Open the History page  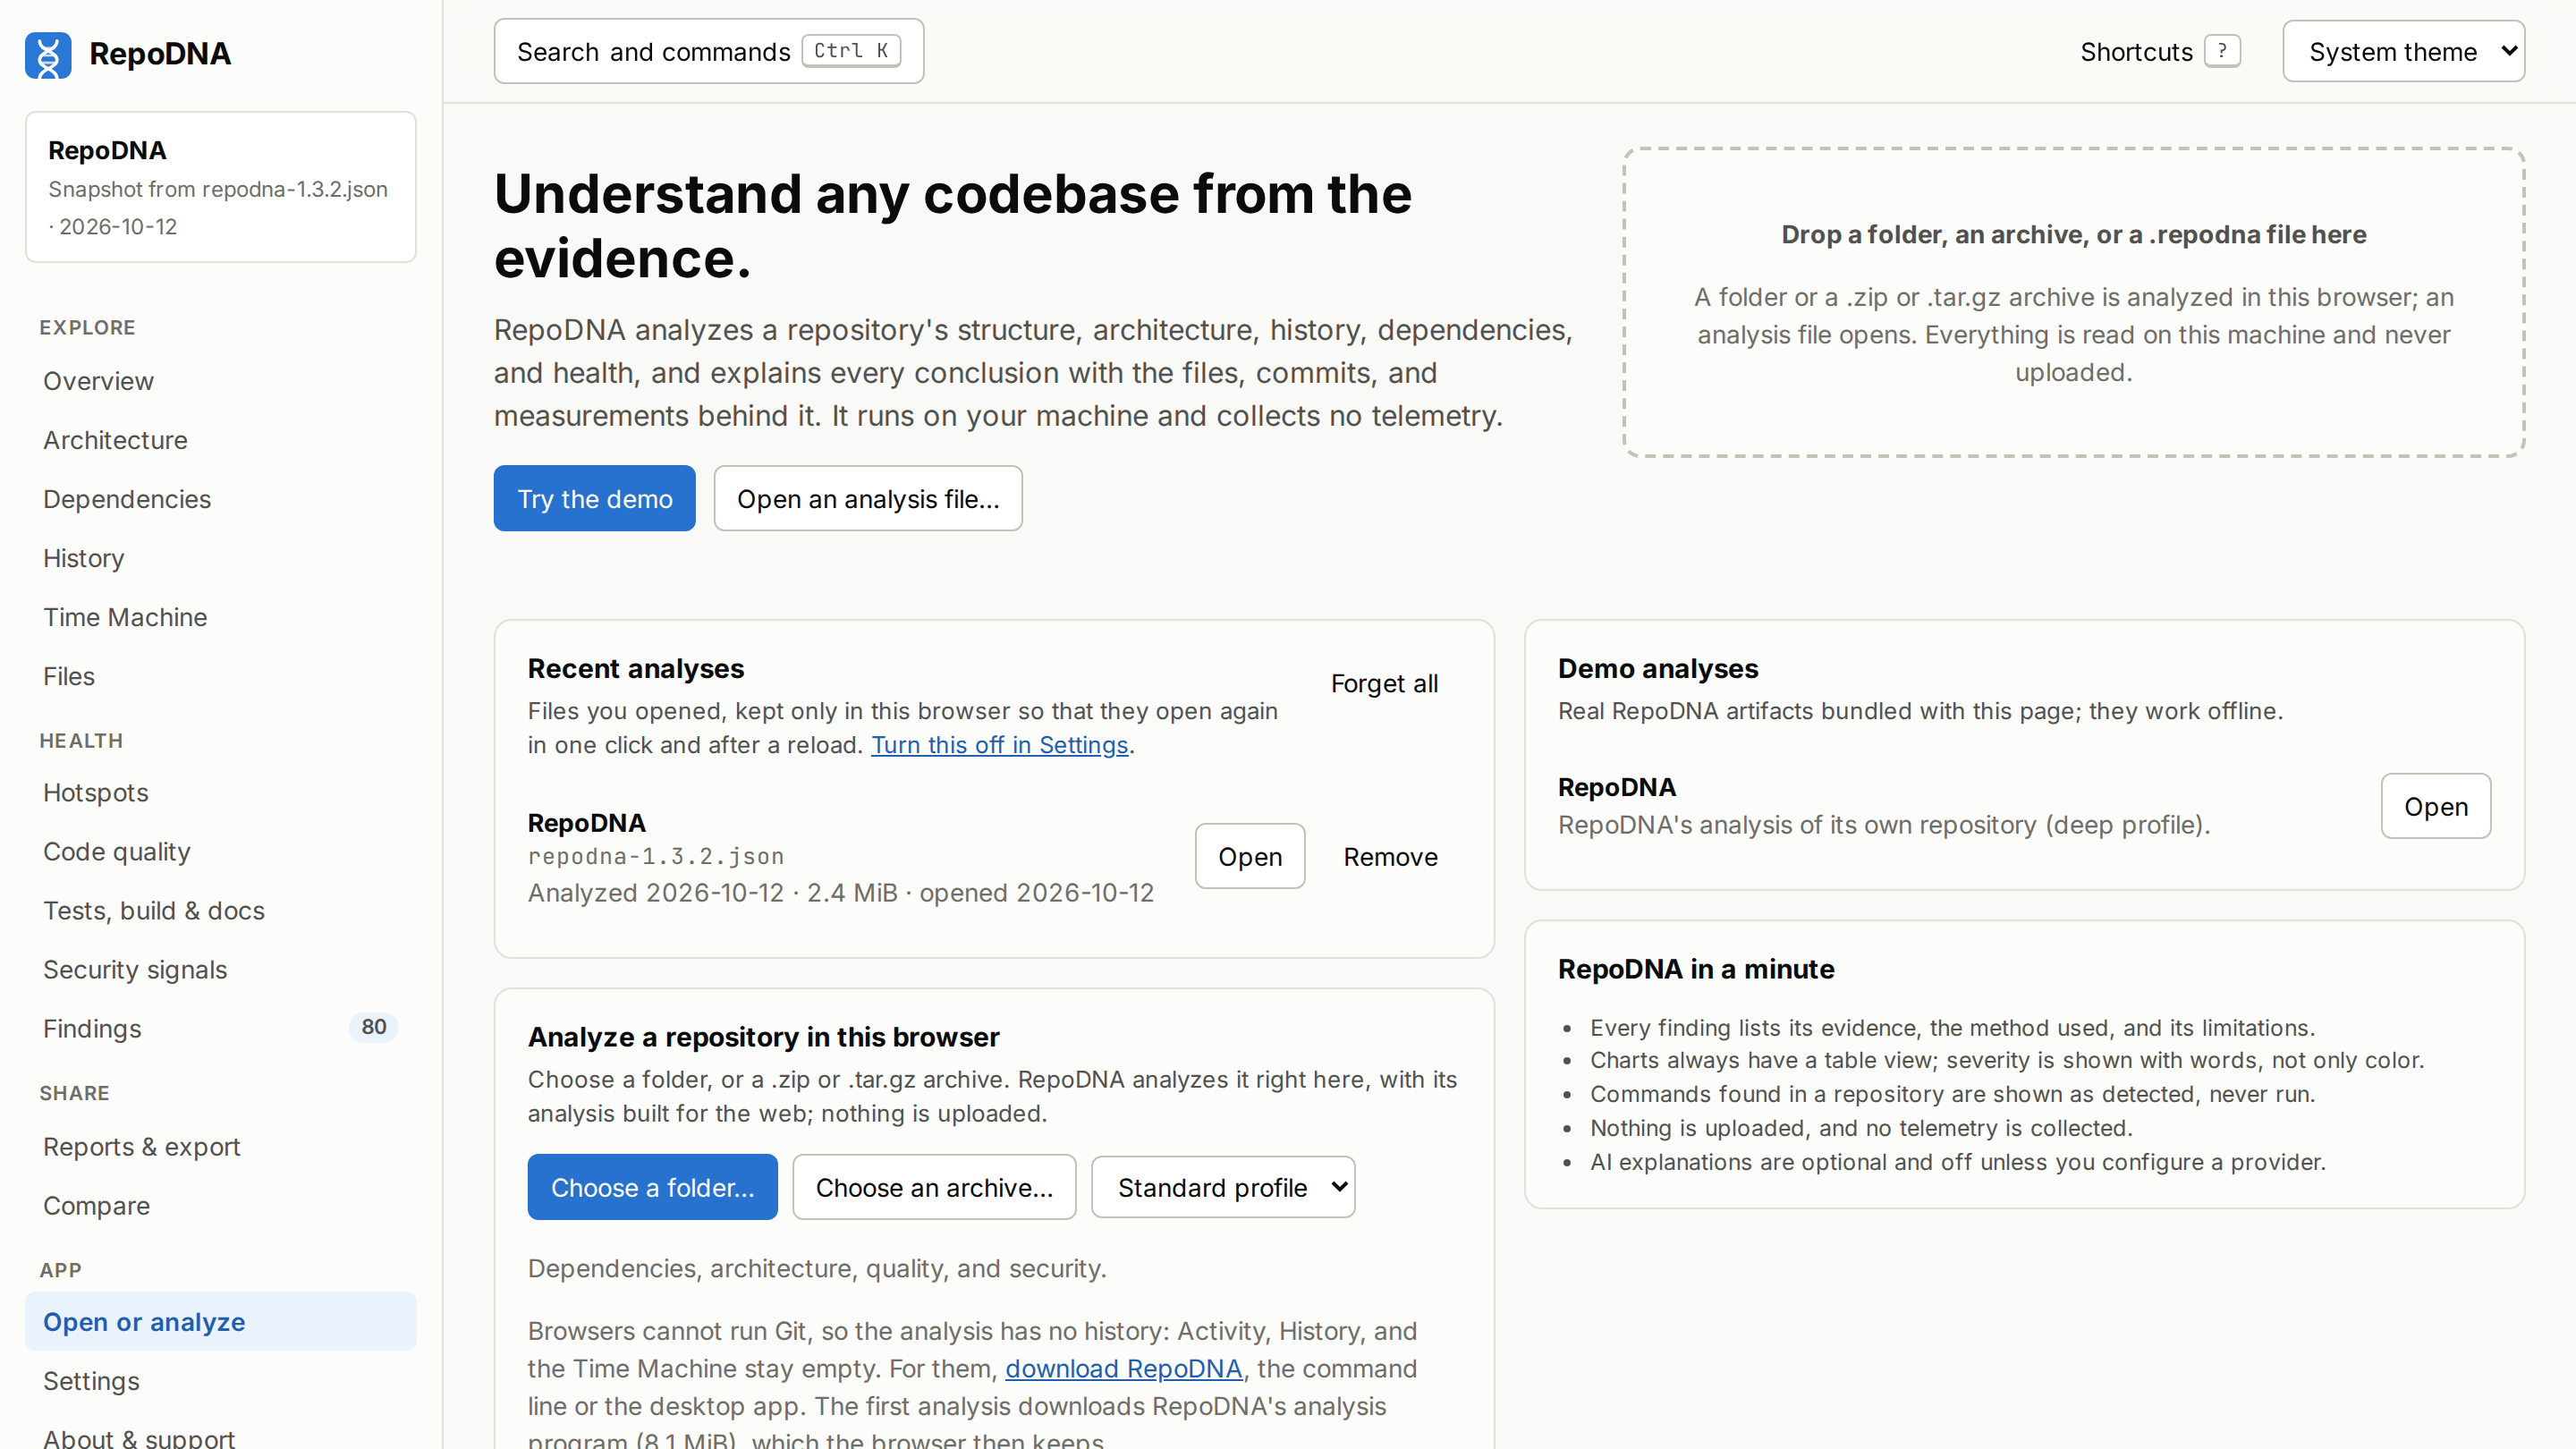pos(221,558)
